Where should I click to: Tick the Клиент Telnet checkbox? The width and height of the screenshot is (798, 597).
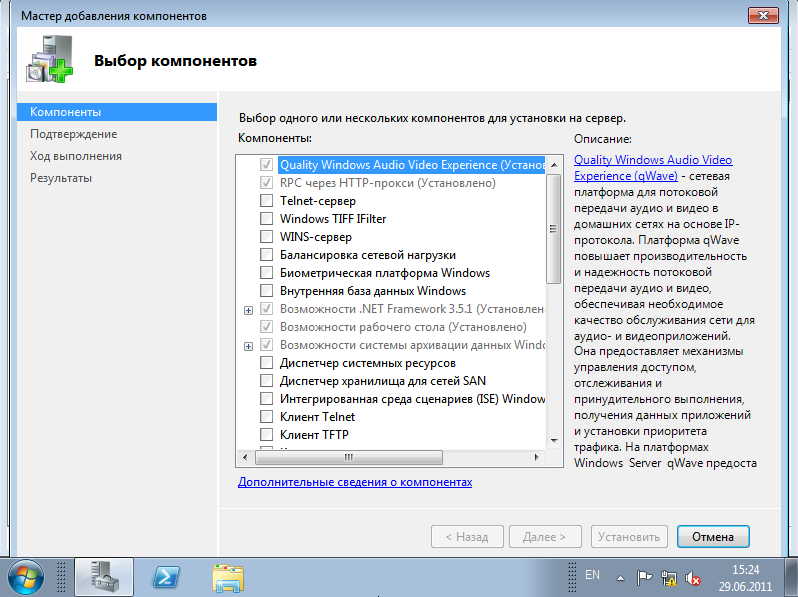coord(266,417)
